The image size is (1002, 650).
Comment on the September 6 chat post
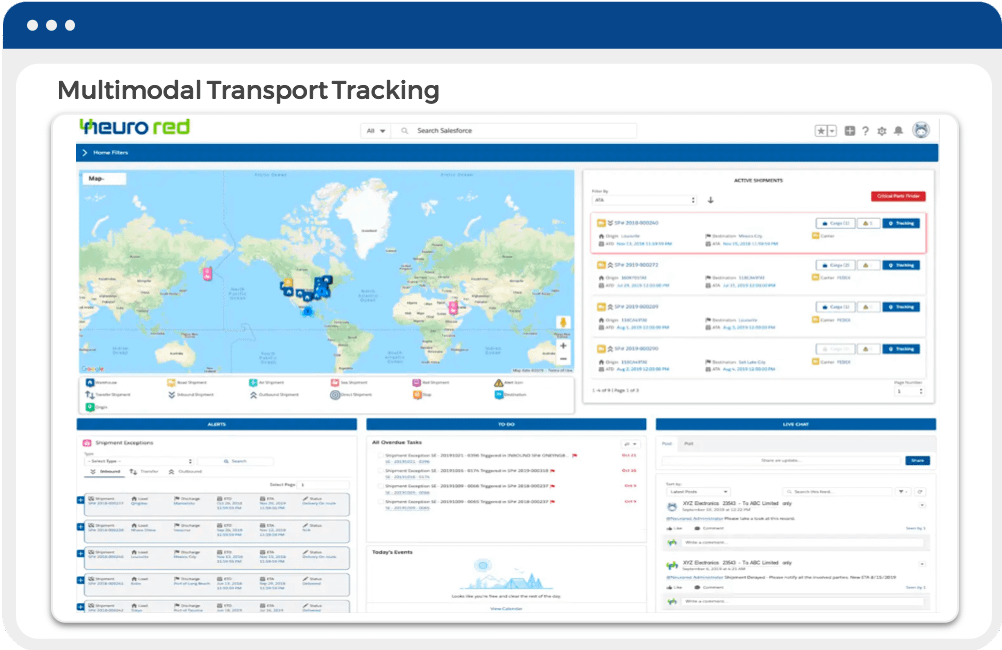tap(709, 587)
